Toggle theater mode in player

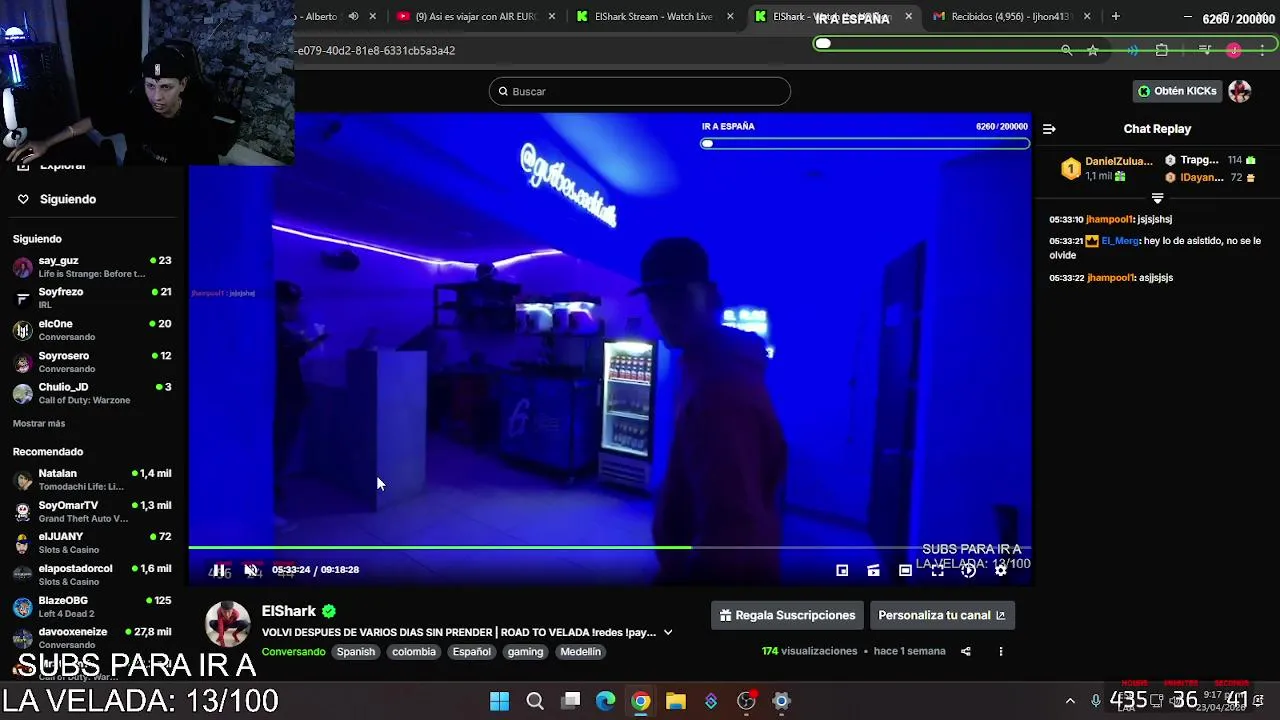click(905, 570)
